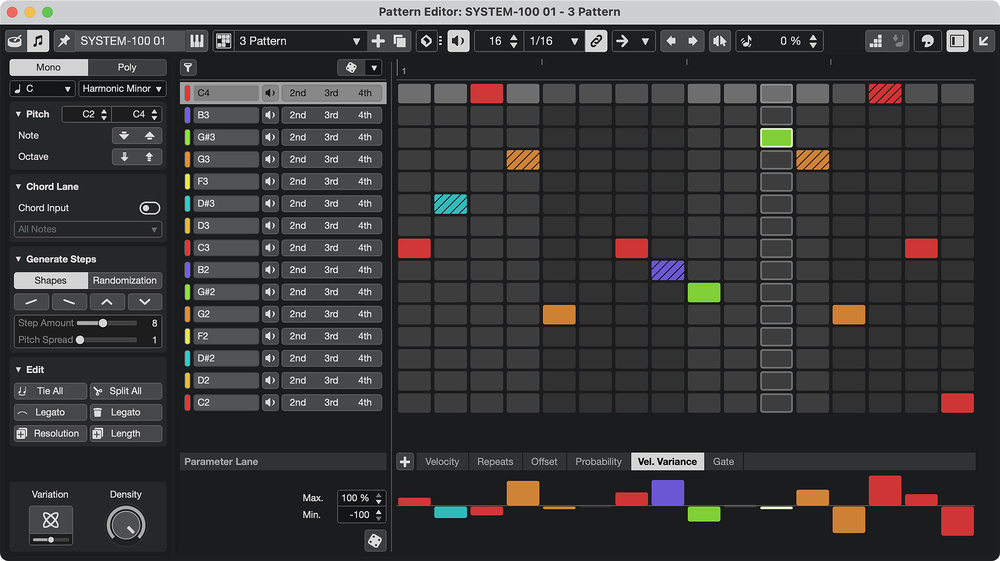Viewport: 1000px width, 561px height.
Task: Collapse the Pitch section
Action: point(18,114)
